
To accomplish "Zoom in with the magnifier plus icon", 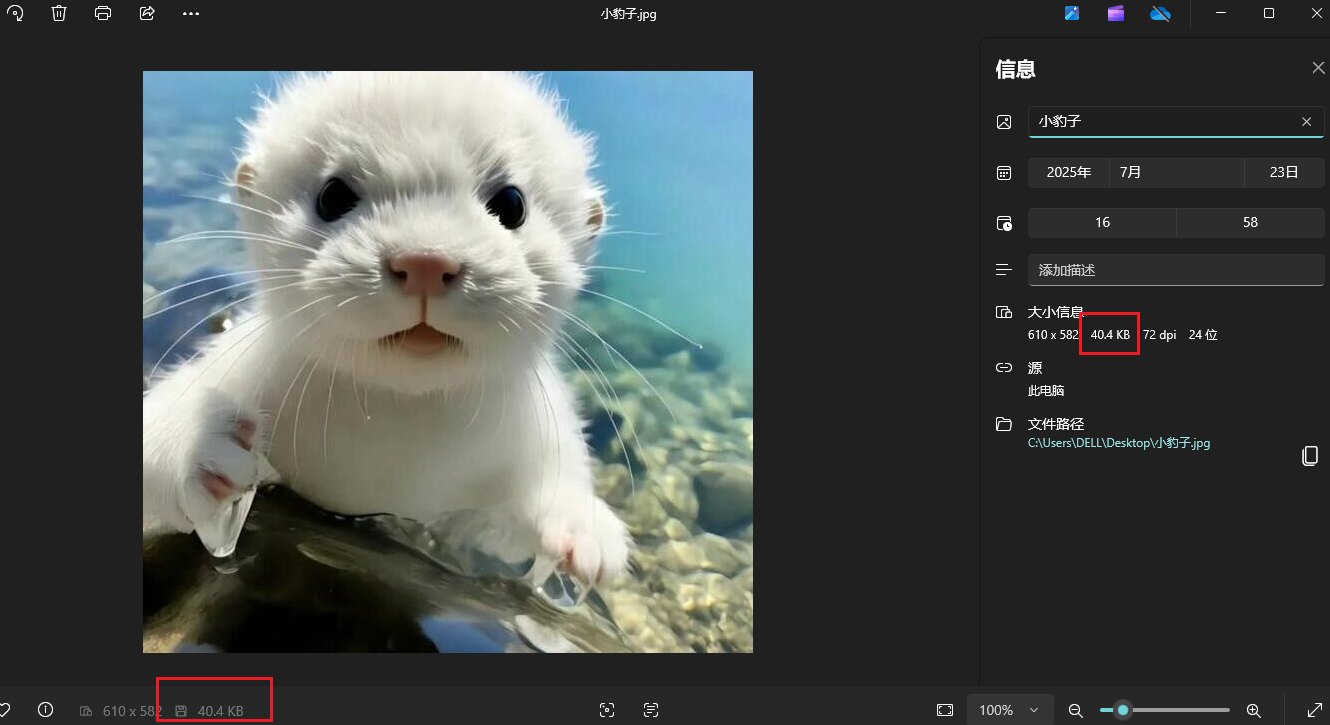I will [1255, 710].
